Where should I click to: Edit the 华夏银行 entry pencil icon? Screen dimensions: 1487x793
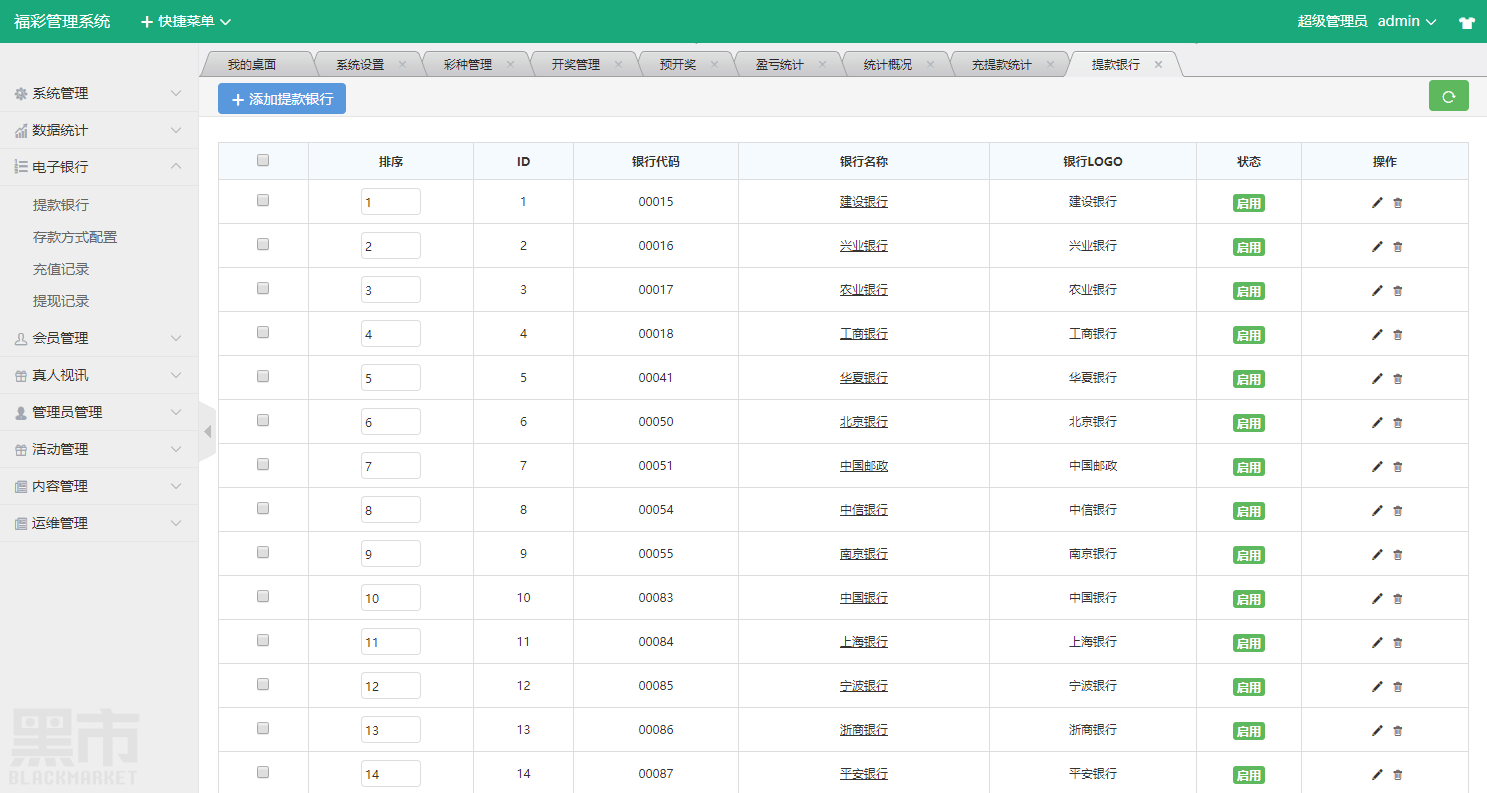pos(1377,379)
